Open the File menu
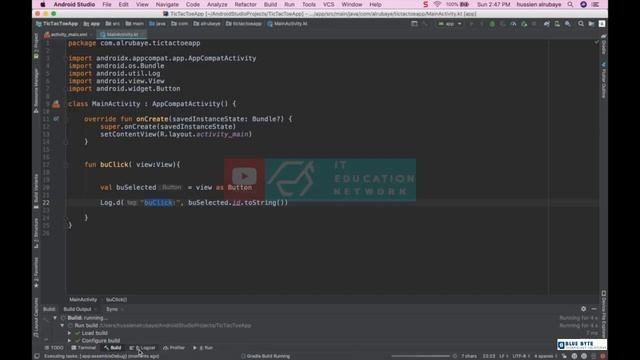This screenshot has width=640, height=360. click(107, 4)
